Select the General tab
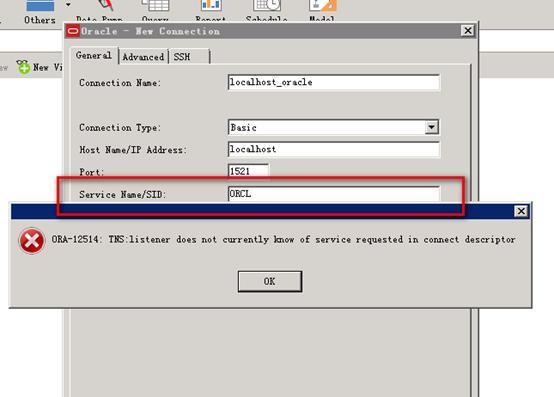The height and width of the screenshot is (397, 554). click(x=94, y=55)
